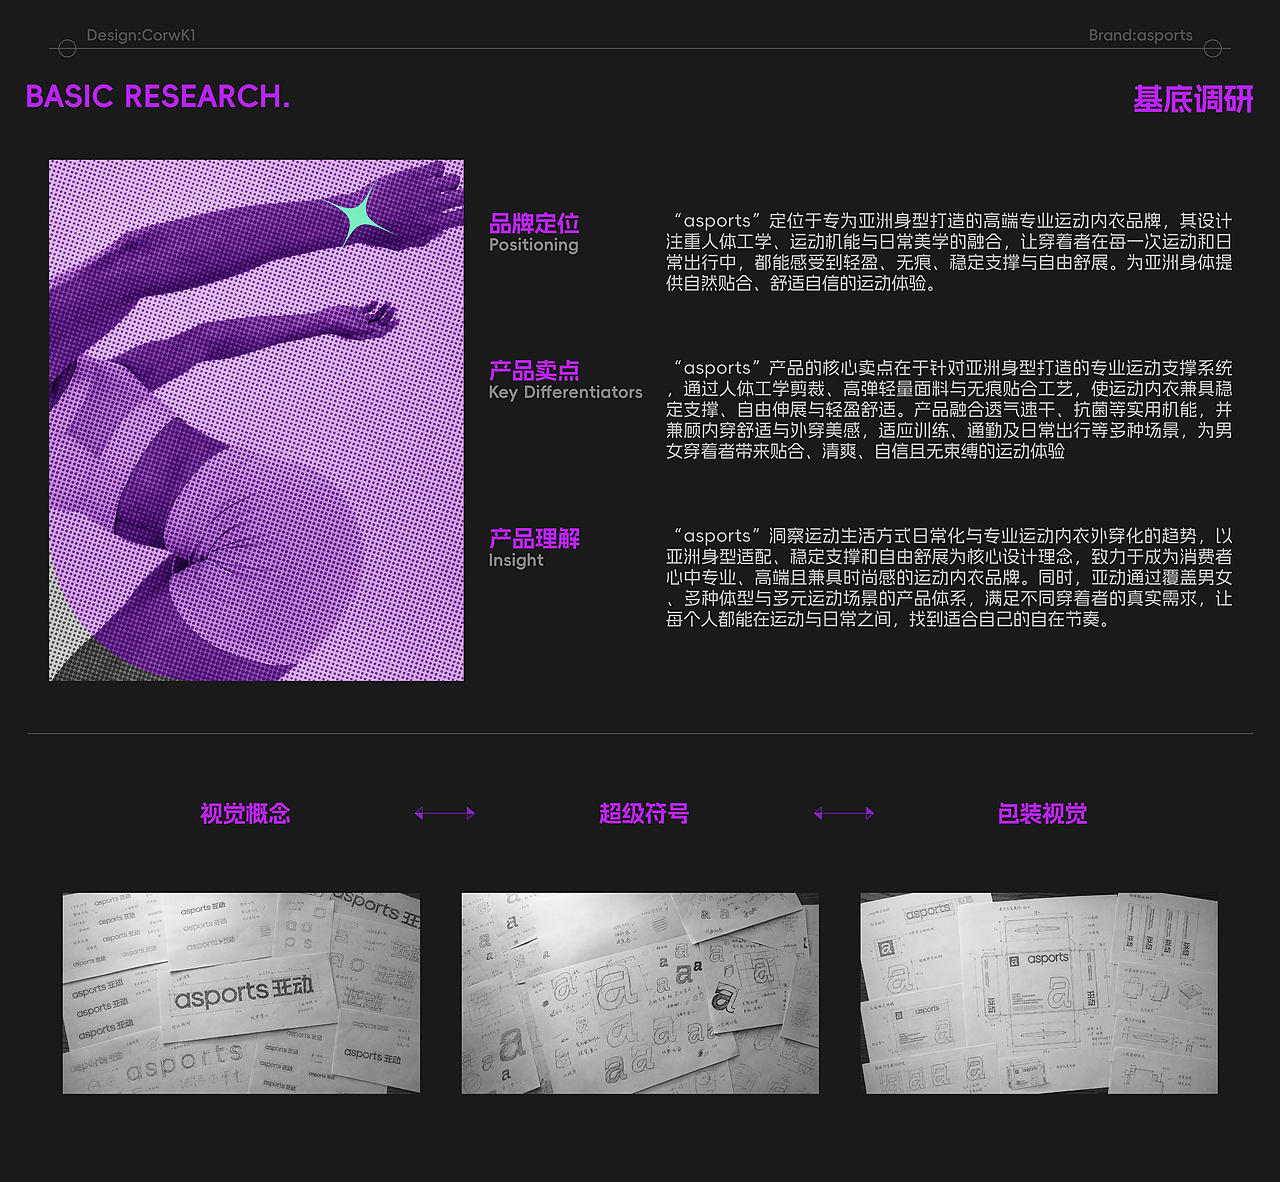Image resolution: width=1280 pixels, height=1182 pixels.
Task: Click the 'BASIC RESEARCH.' heading
Action: tap(158, 97)
